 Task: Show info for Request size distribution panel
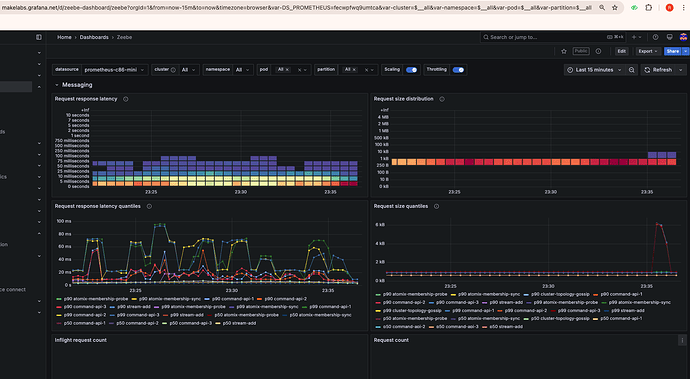point(442,99)
